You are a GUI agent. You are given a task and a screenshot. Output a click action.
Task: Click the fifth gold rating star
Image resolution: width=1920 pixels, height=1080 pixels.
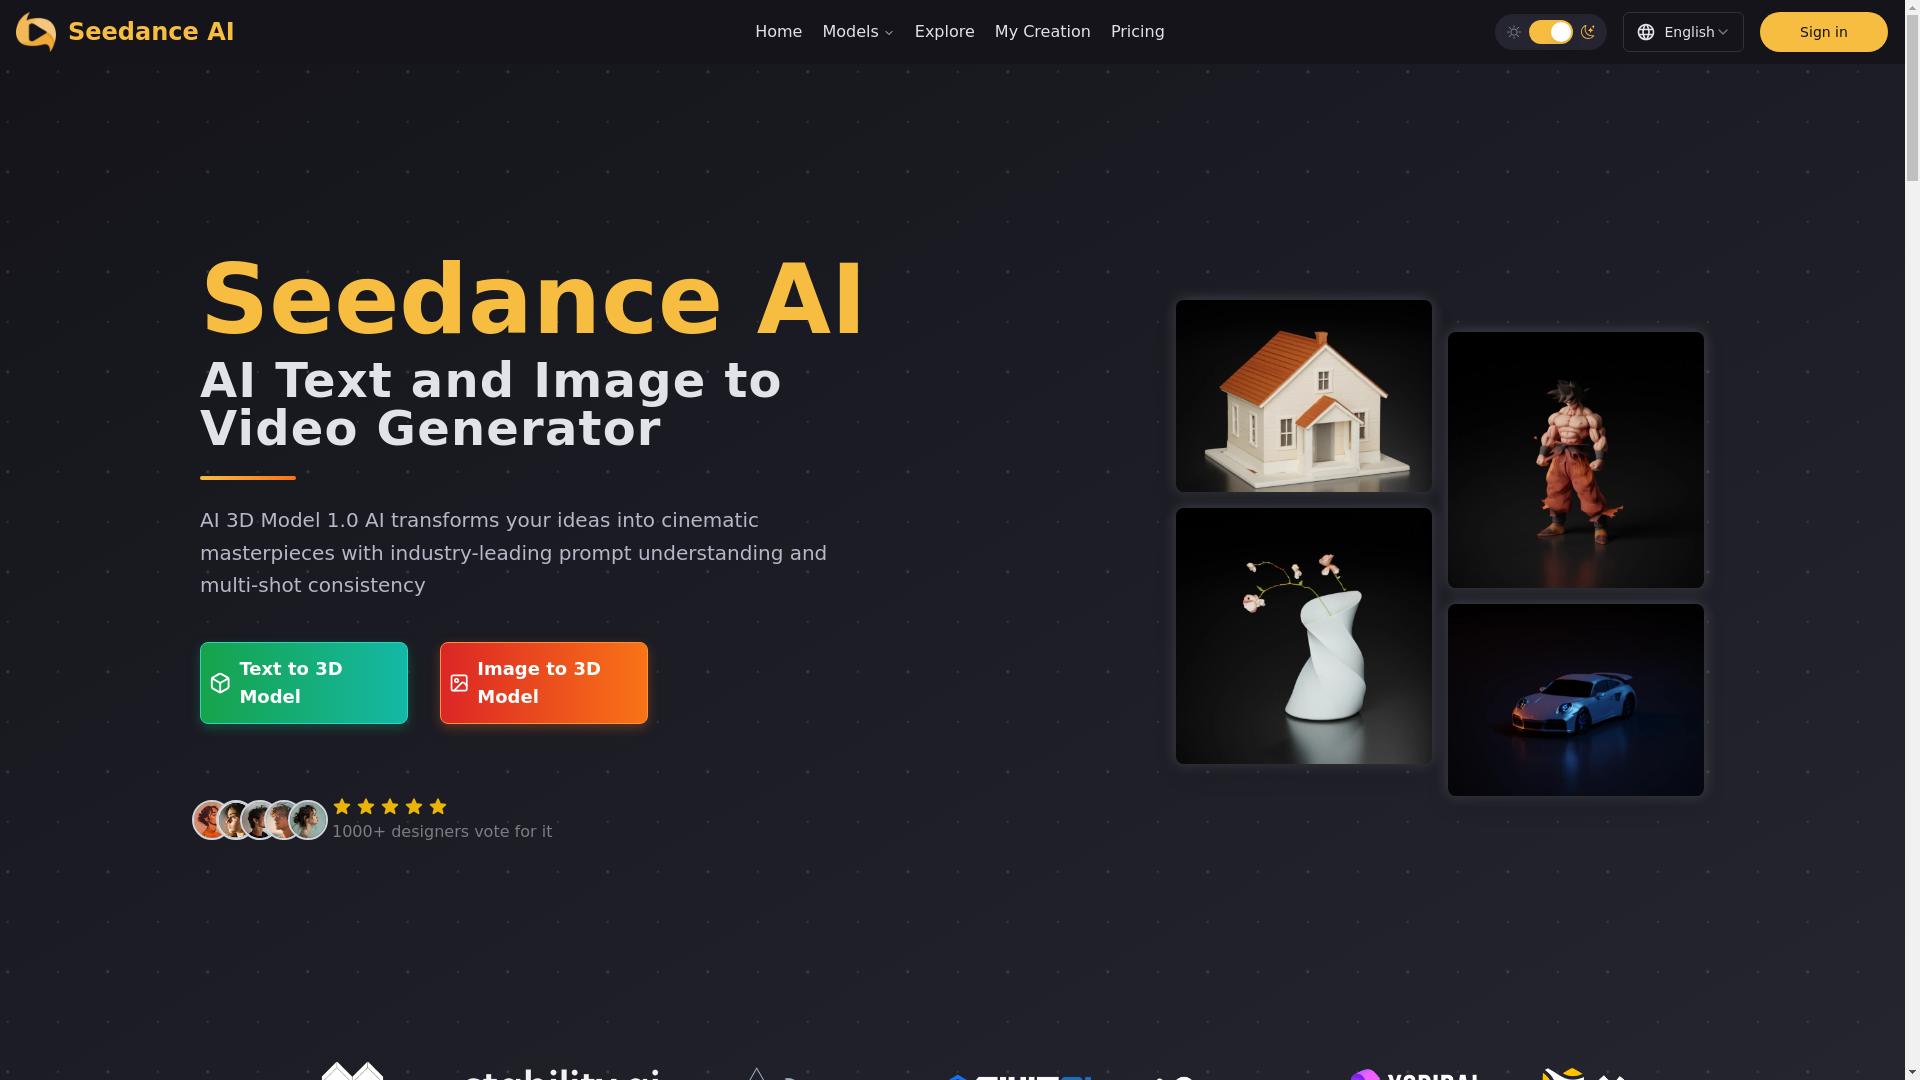click(x=438, y=806)
